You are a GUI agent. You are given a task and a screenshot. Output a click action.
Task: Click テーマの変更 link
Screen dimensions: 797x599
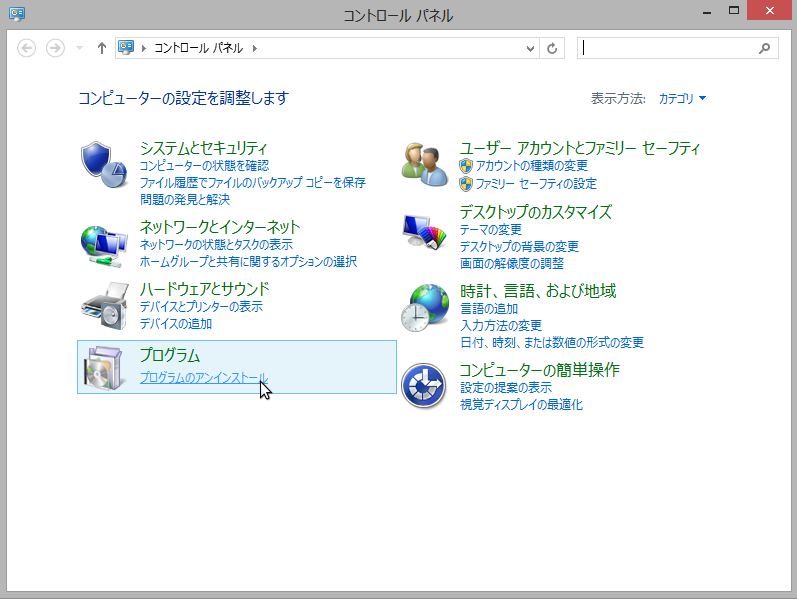pos(491,230)
